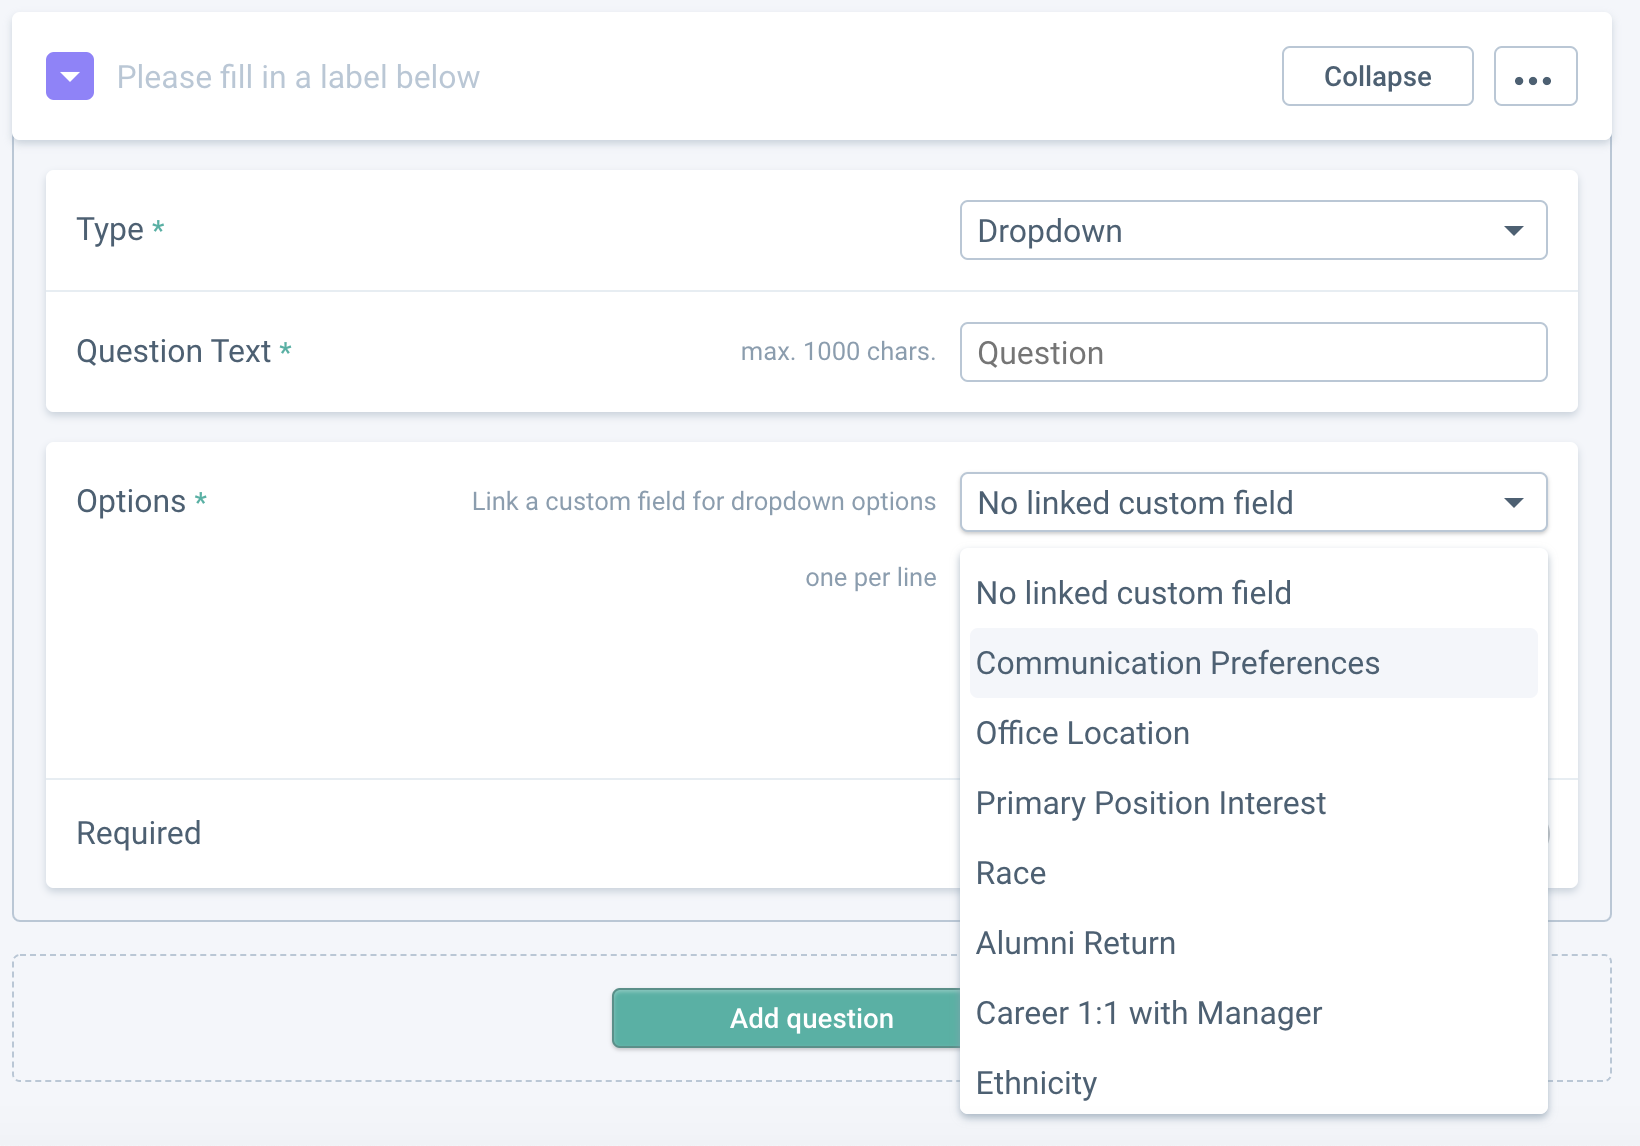Pick Primary Position Interest custom field
Screen dimensions: 1640x1146
(x=1253, y=803)
